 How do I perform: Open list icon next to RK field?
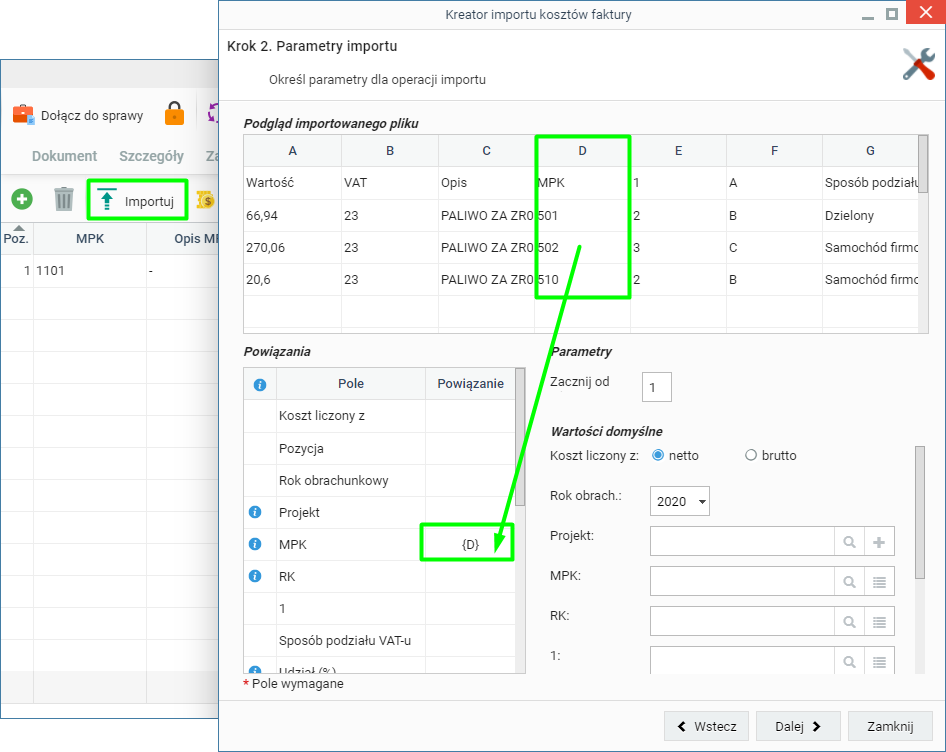point(879,622)
